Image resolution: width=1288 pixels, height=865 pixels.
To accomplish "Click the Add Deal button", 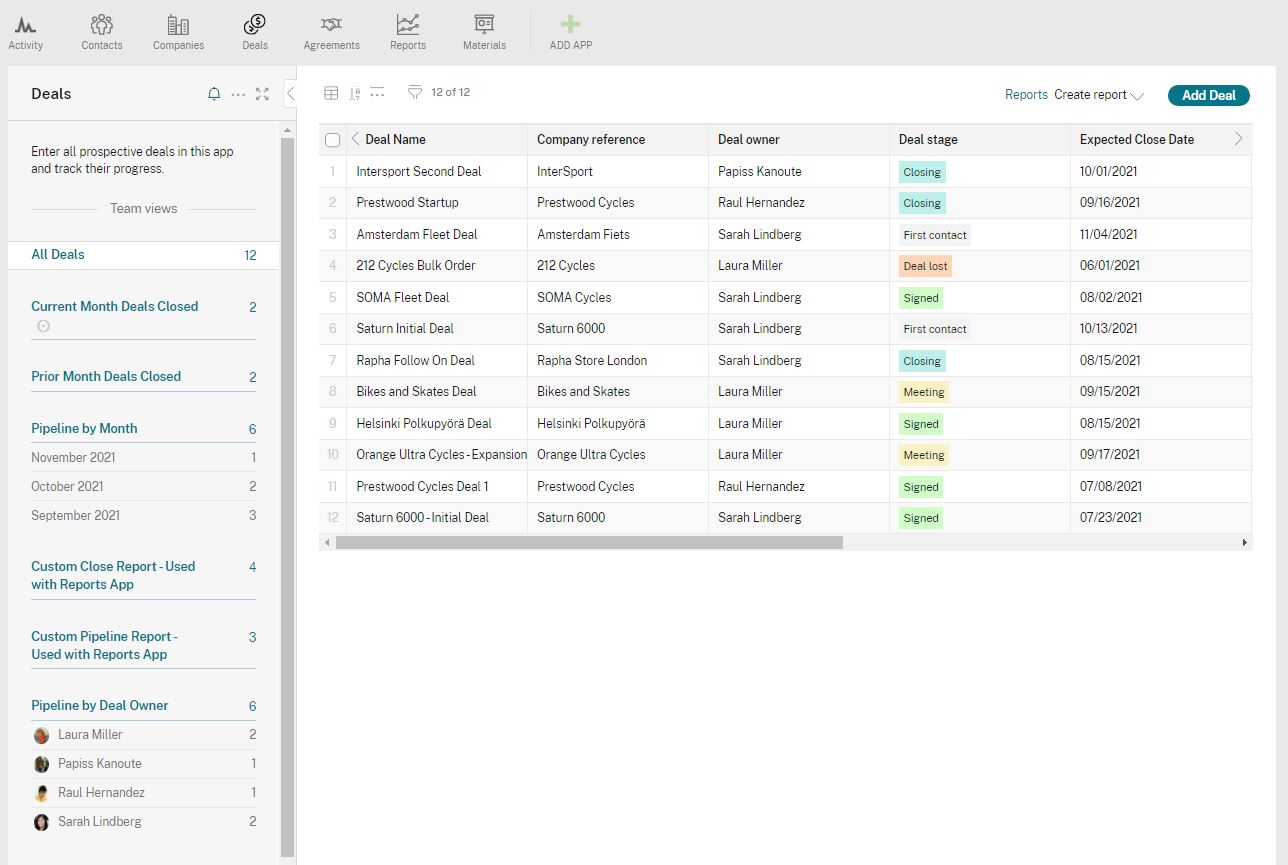I will (x=1208, y=95).
